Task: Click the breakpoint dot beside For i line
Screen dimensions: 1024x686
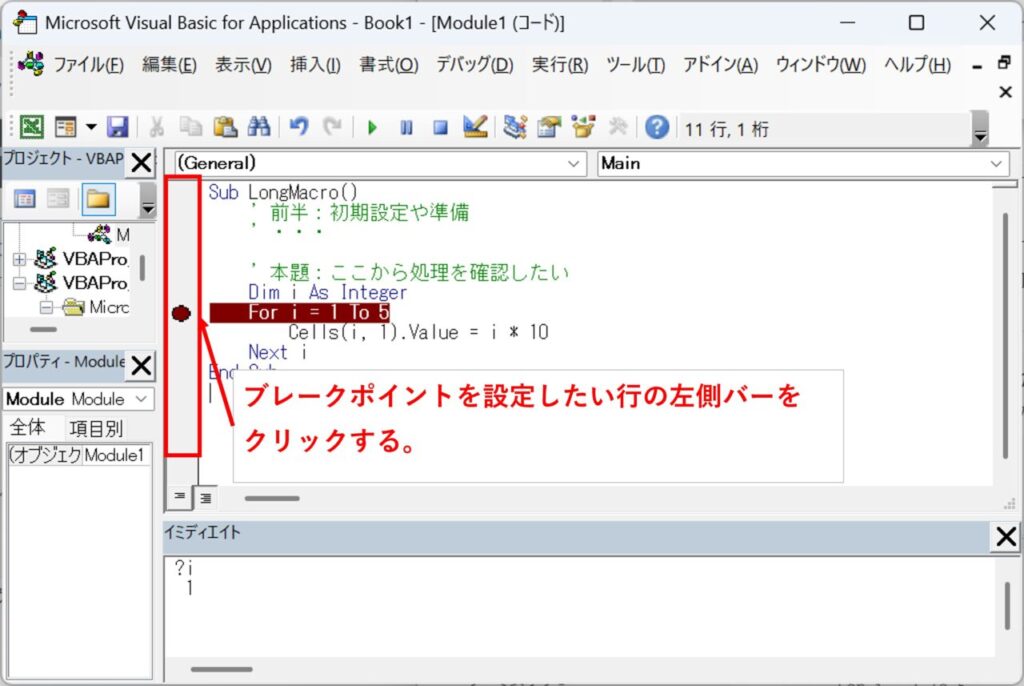Action: [x=181, y=314]
